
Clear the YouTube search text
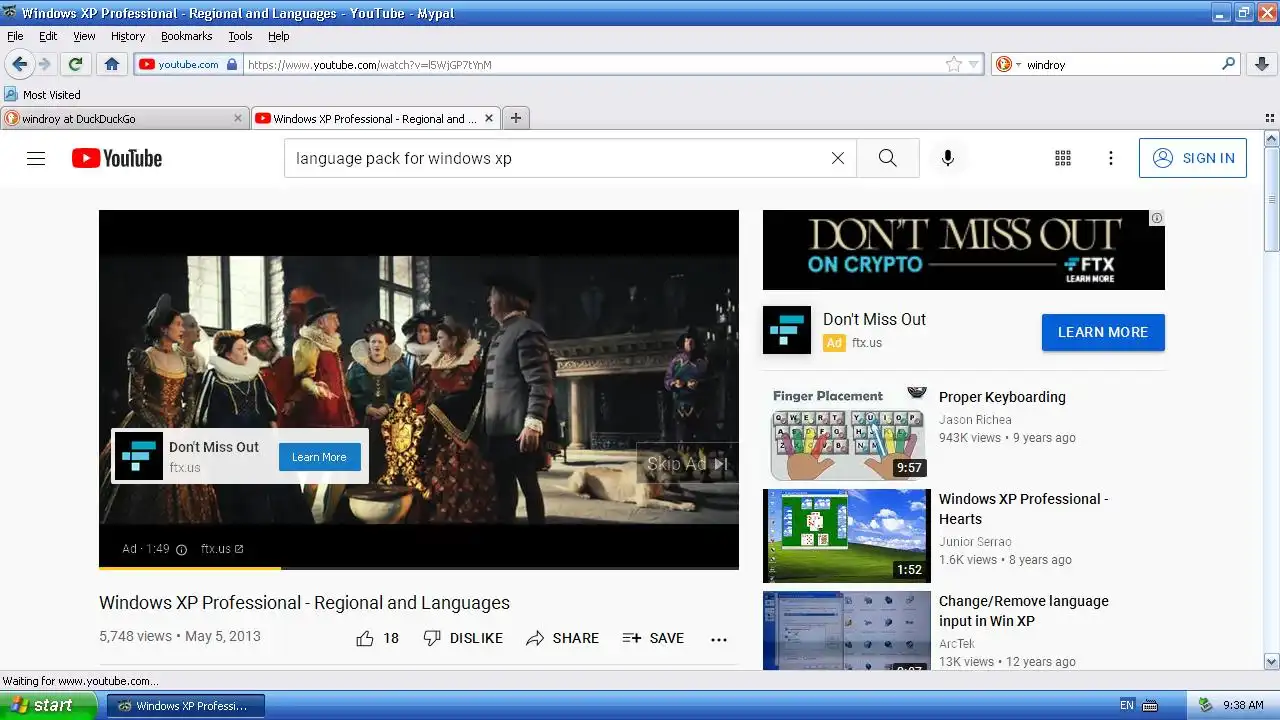[x=838, y=158]
